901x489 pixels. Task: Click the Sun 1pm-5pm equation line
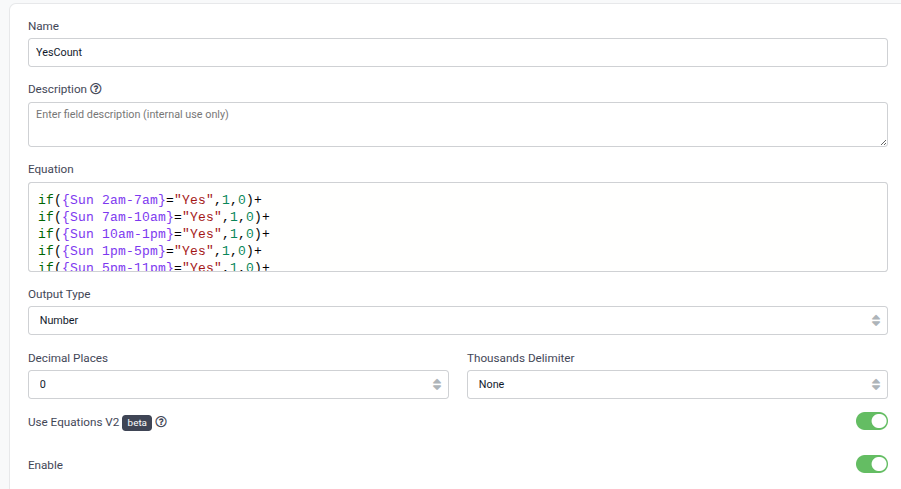click(x=150, y=250)
